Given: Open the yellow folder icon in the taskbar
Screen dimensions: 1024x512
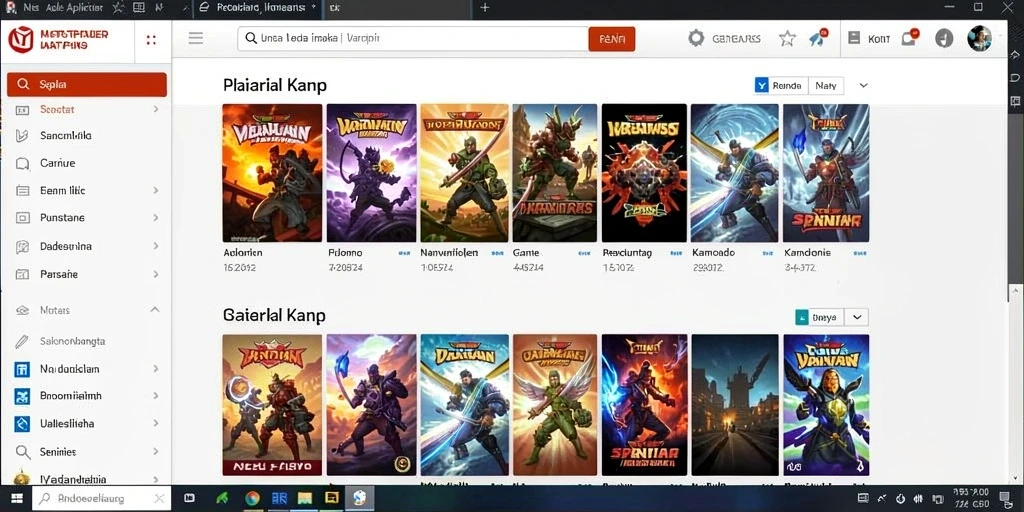Looking at the screenshot, I should point(305,498).
